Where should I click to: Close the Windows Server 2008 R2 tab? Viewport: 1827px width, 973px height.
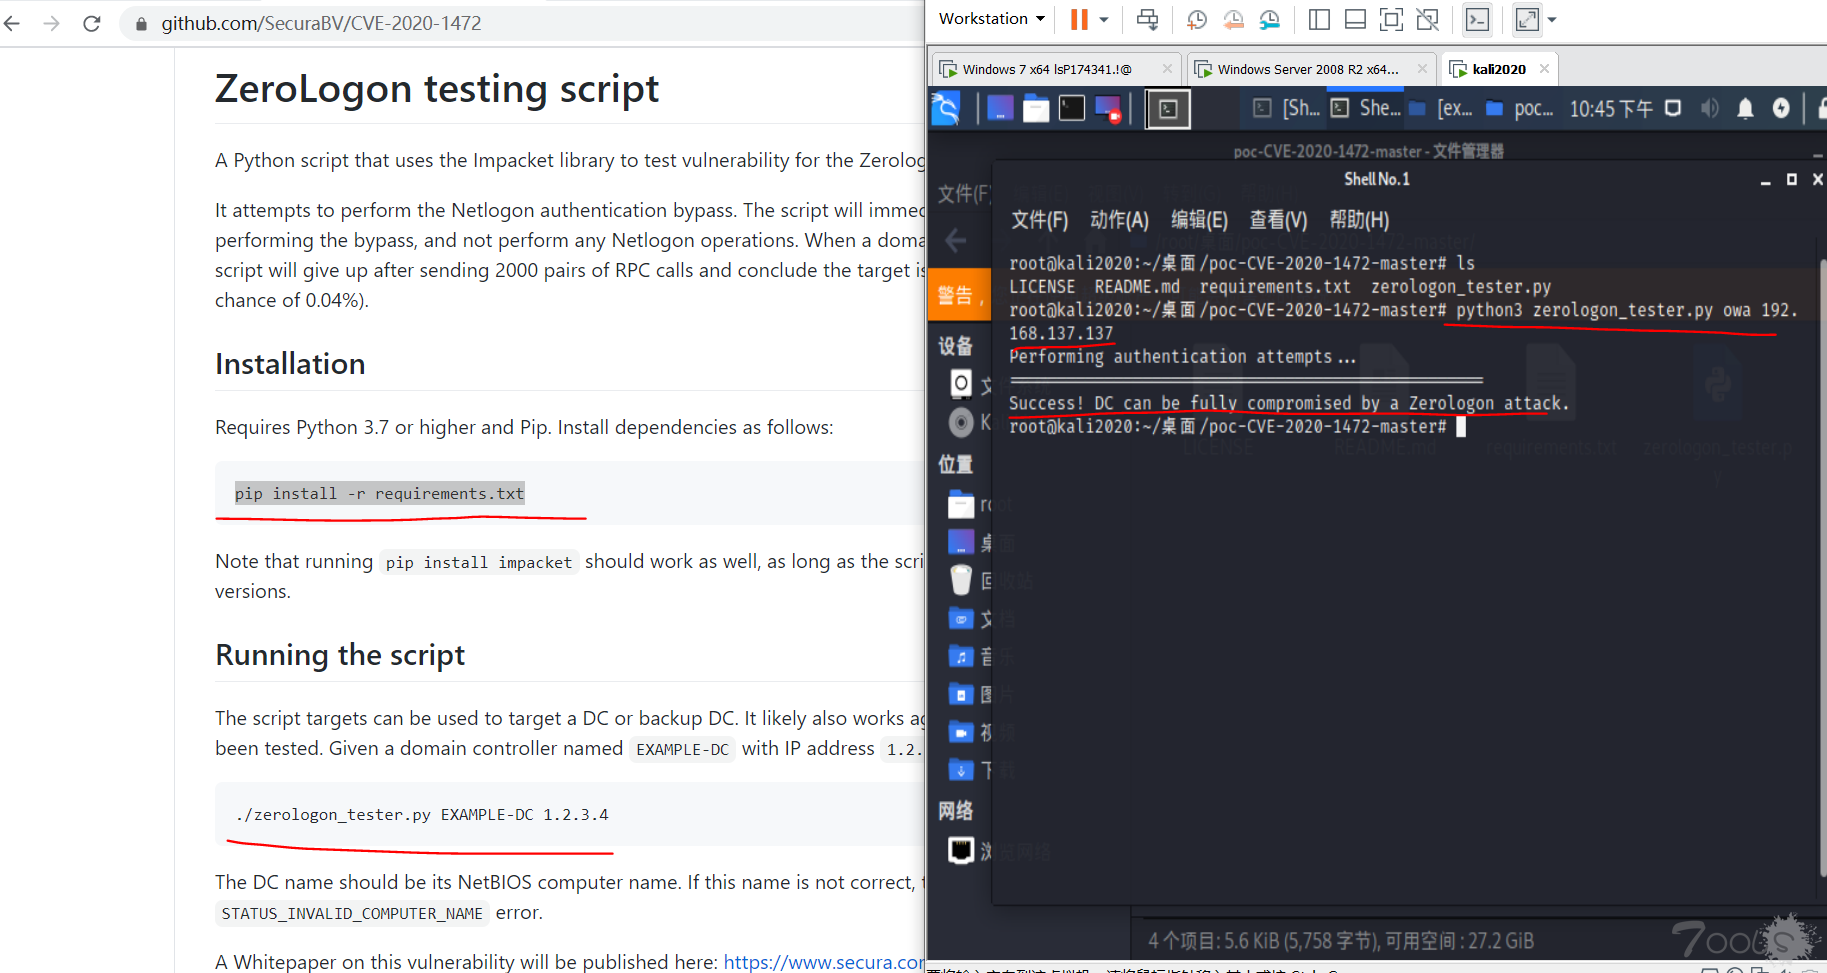[1422, 69]
